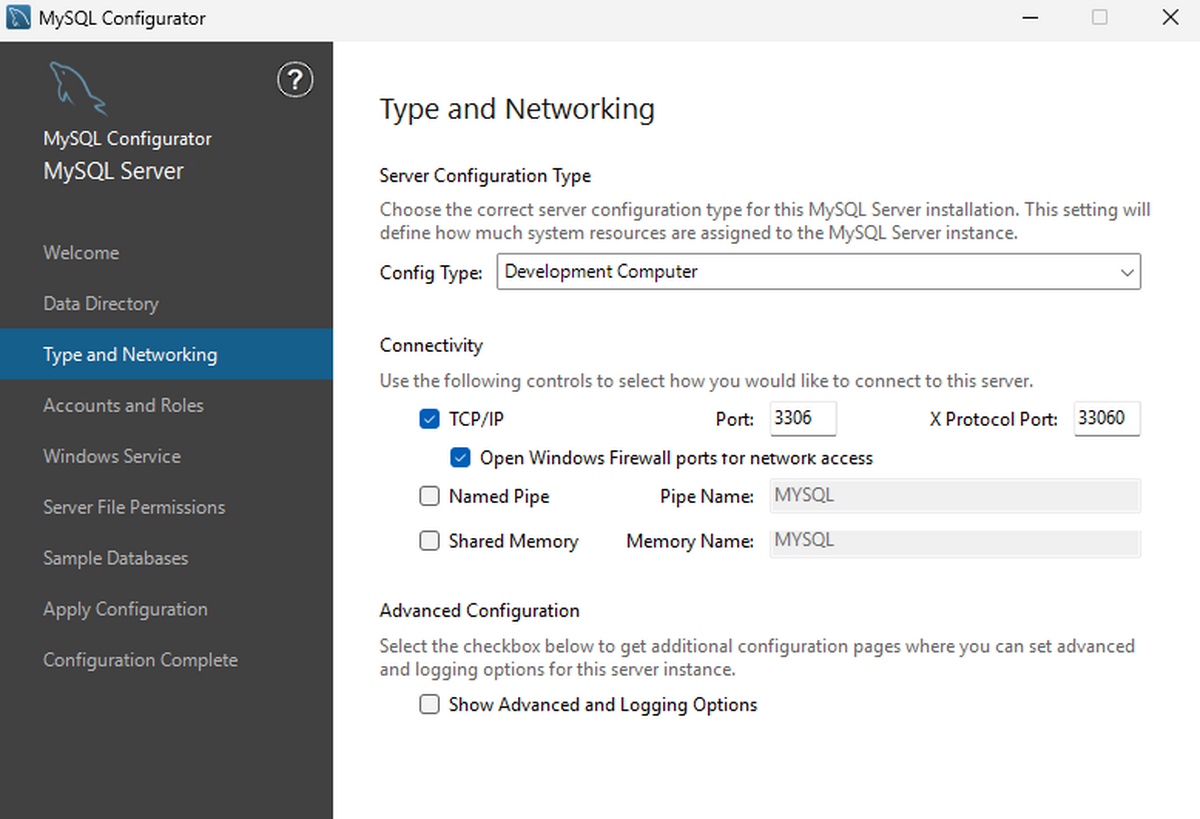Click the MySQL Server sidebar title

113,172
